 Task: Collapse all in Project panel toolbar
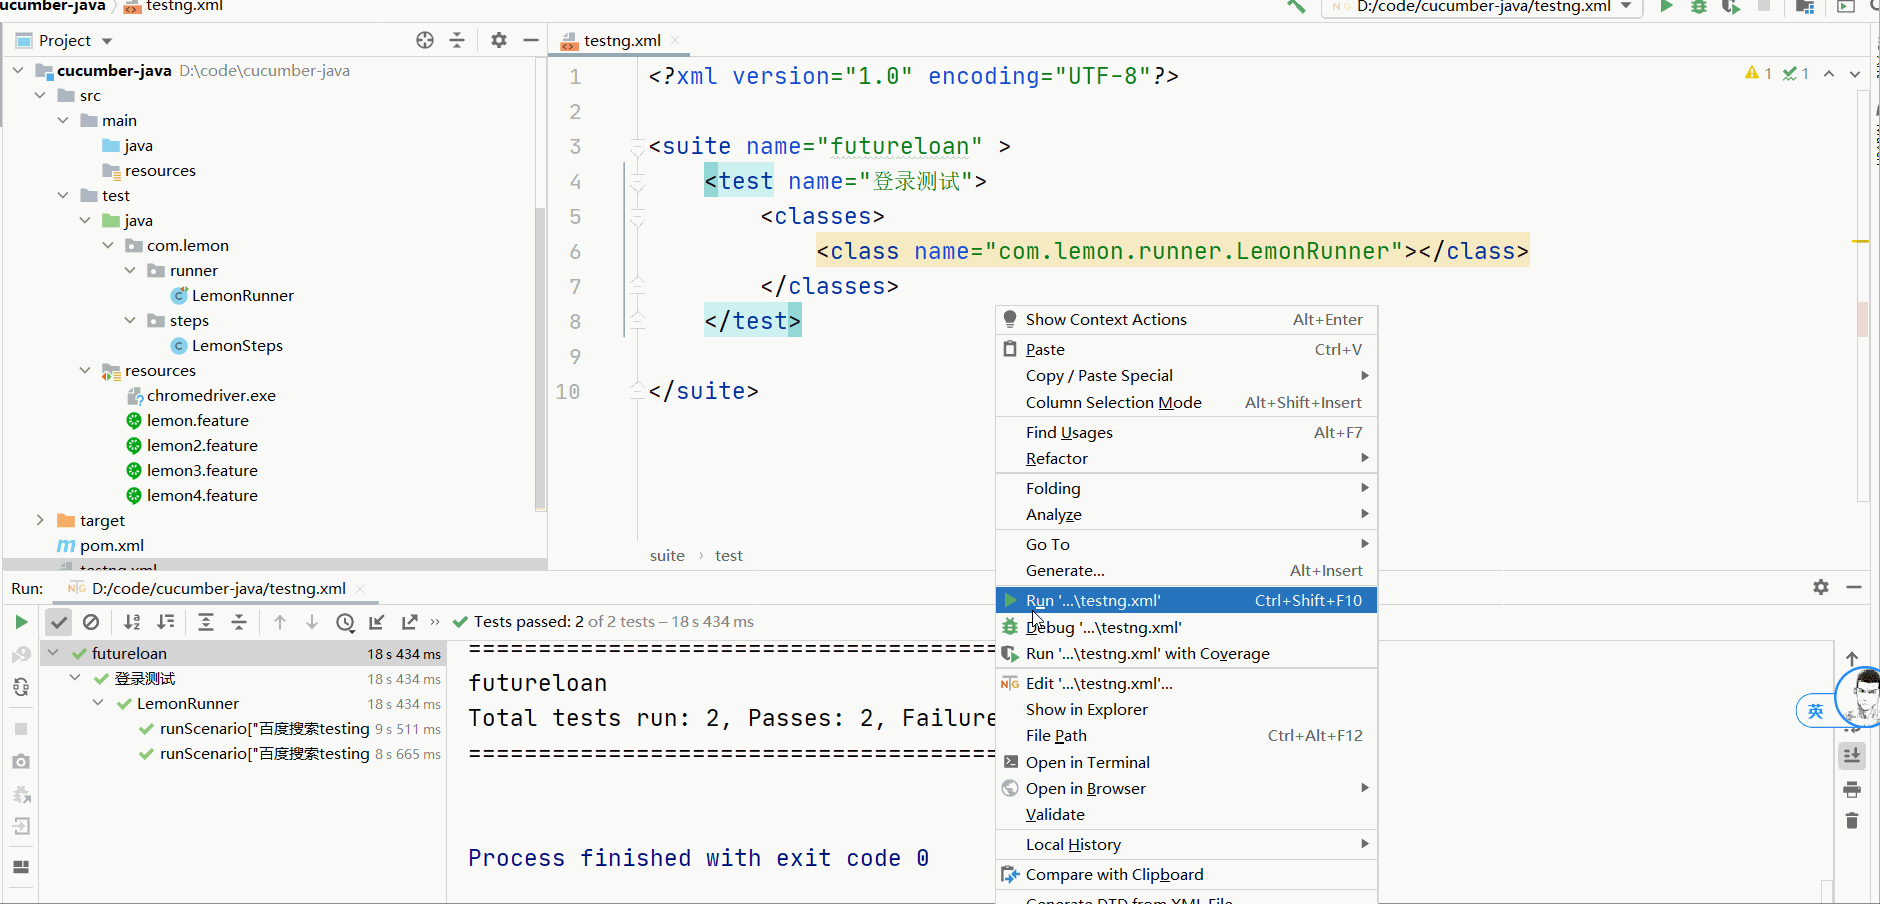point(457,40)
